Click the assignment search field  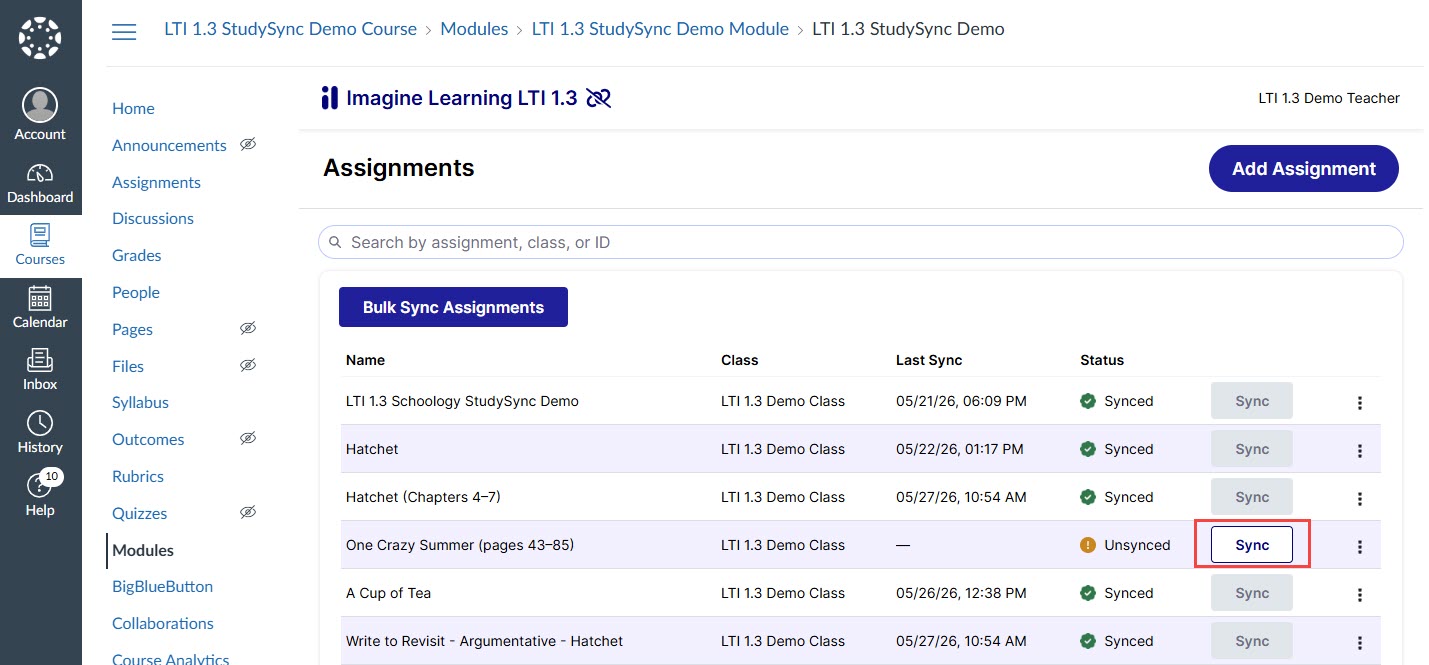click(x=861, y=242)
